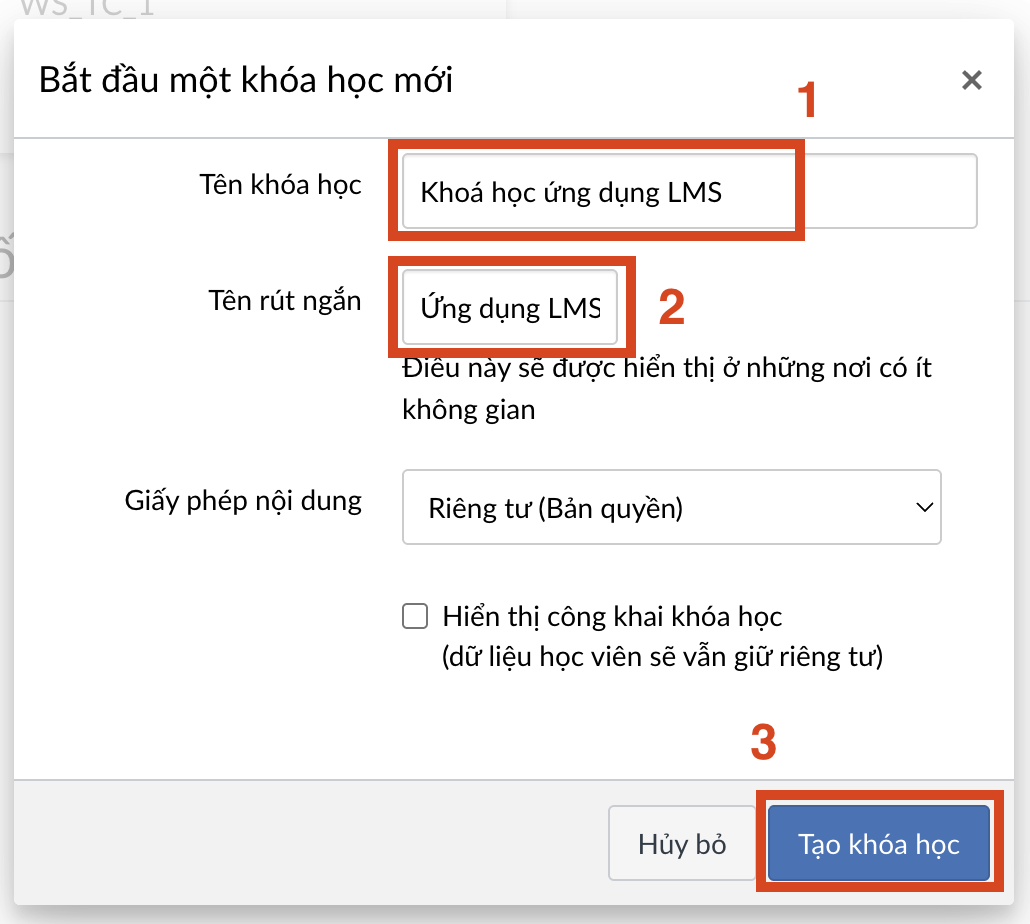Screen dimensions: 1030x924
Task: Click the red annotation number 3
Action: (762, 742)
